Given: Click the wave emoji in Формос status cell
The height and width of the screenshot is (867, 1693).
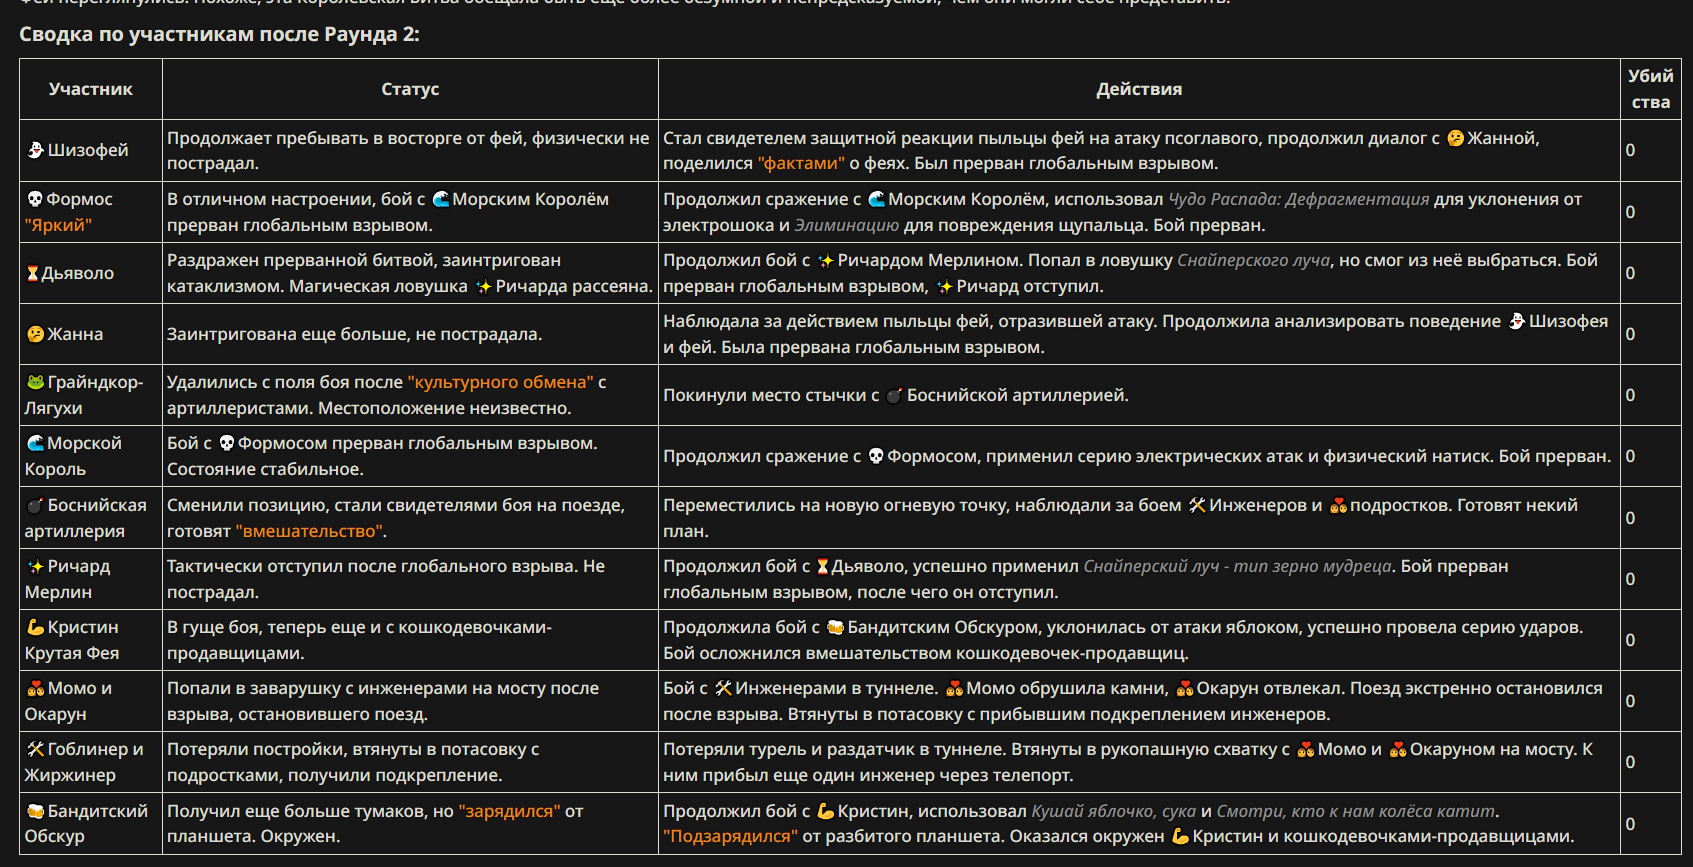Looking at the screenshot, I should [441, 199].
